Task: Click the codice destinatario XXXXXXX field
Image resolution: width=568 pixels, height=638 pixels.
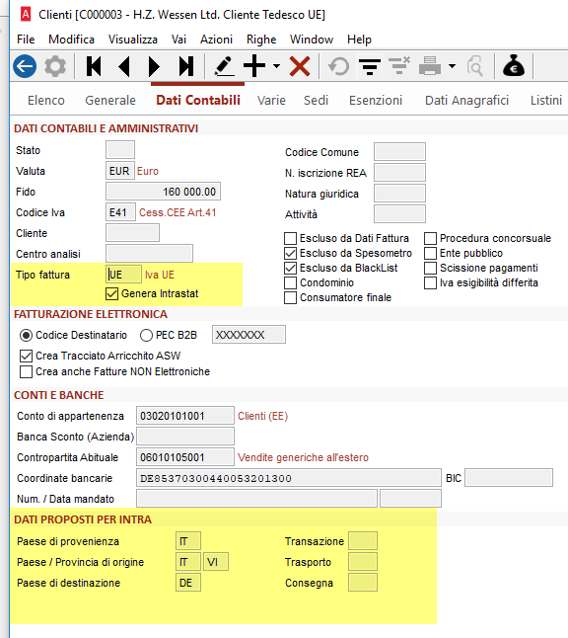Action: (x=249, y=334)
